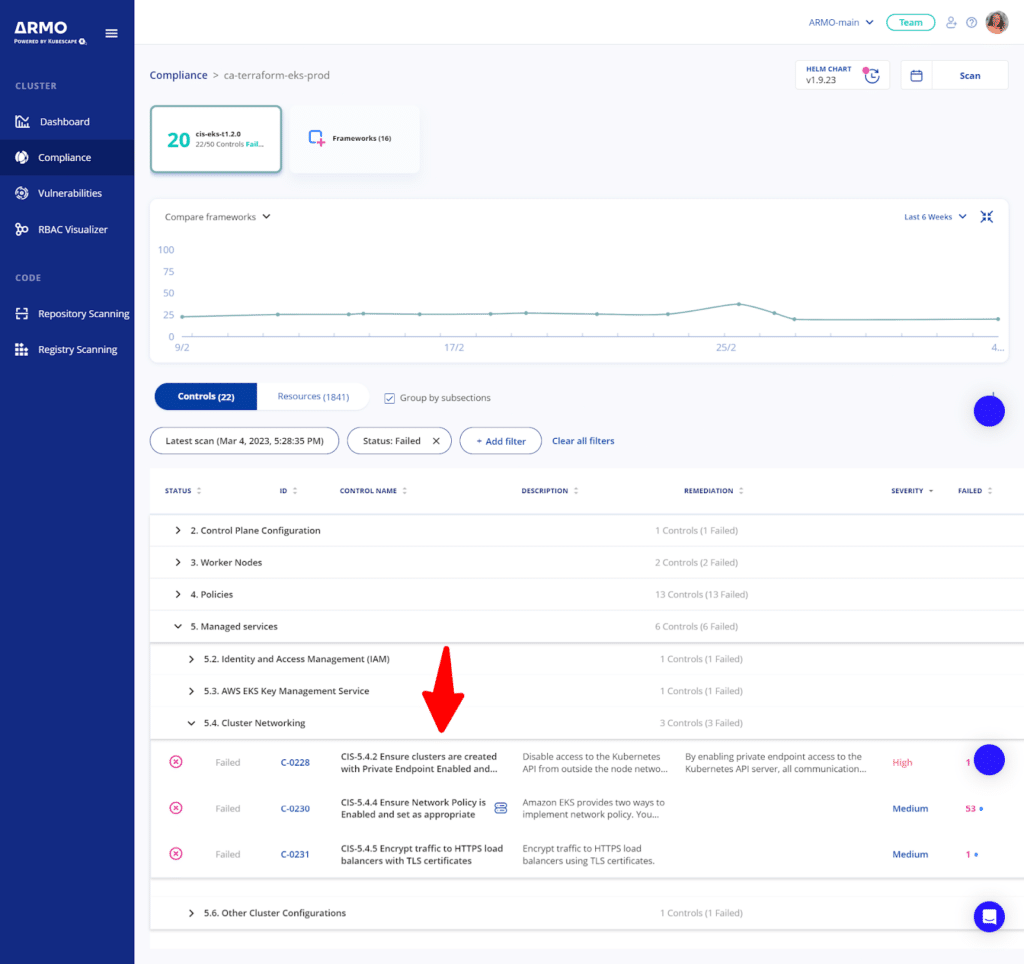Open the help question mark icon
The image size is (1024, 964).
click(x=972, y=22)
